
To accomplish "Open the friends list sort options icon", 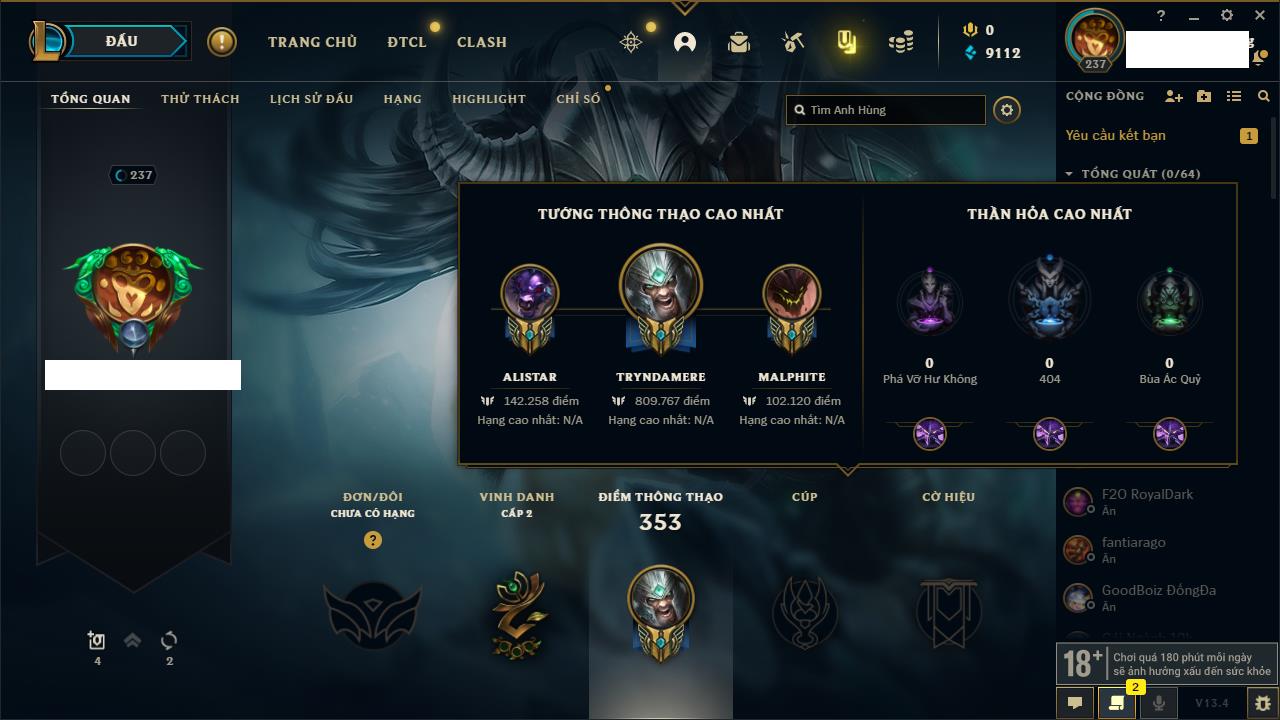I will tap(1234, 96).
